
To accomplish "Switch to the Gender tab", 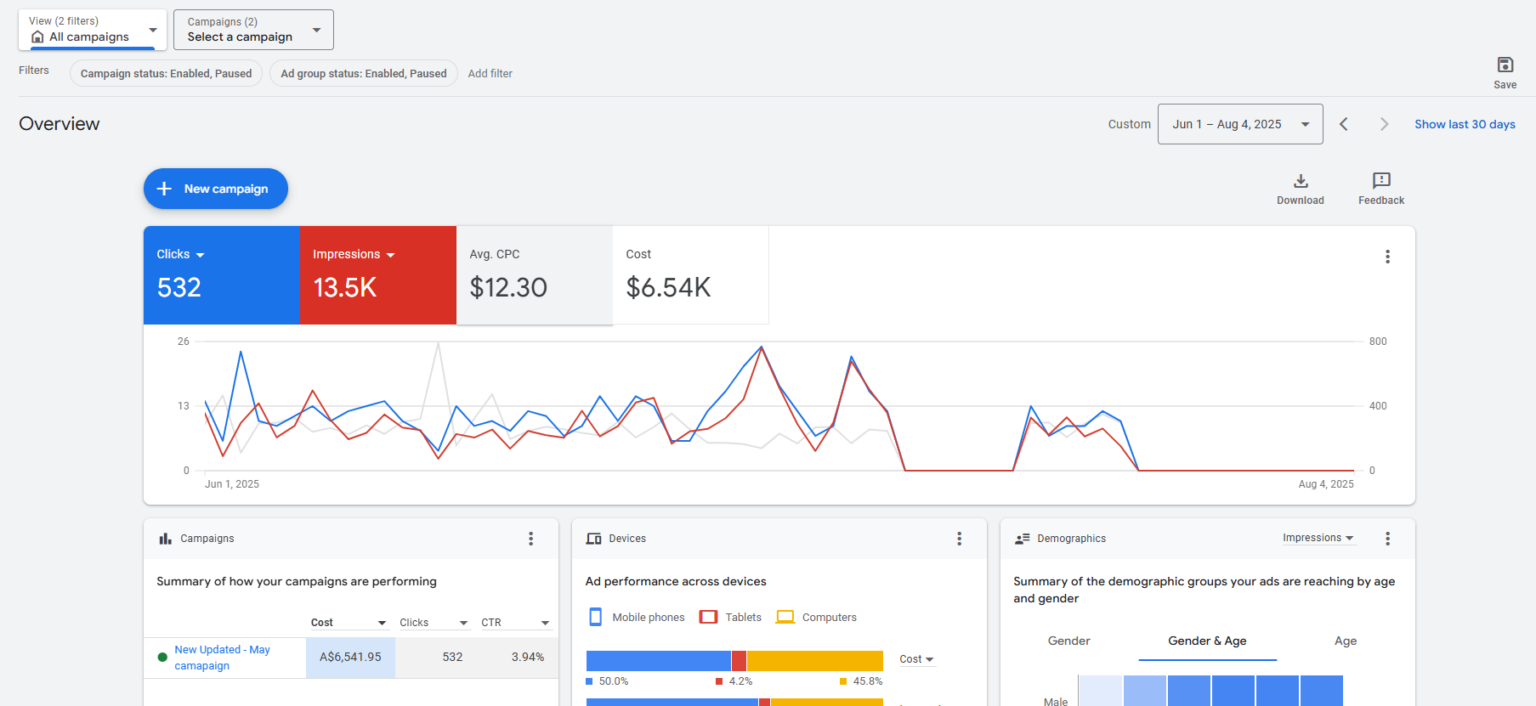I will tap(1069, 641).
